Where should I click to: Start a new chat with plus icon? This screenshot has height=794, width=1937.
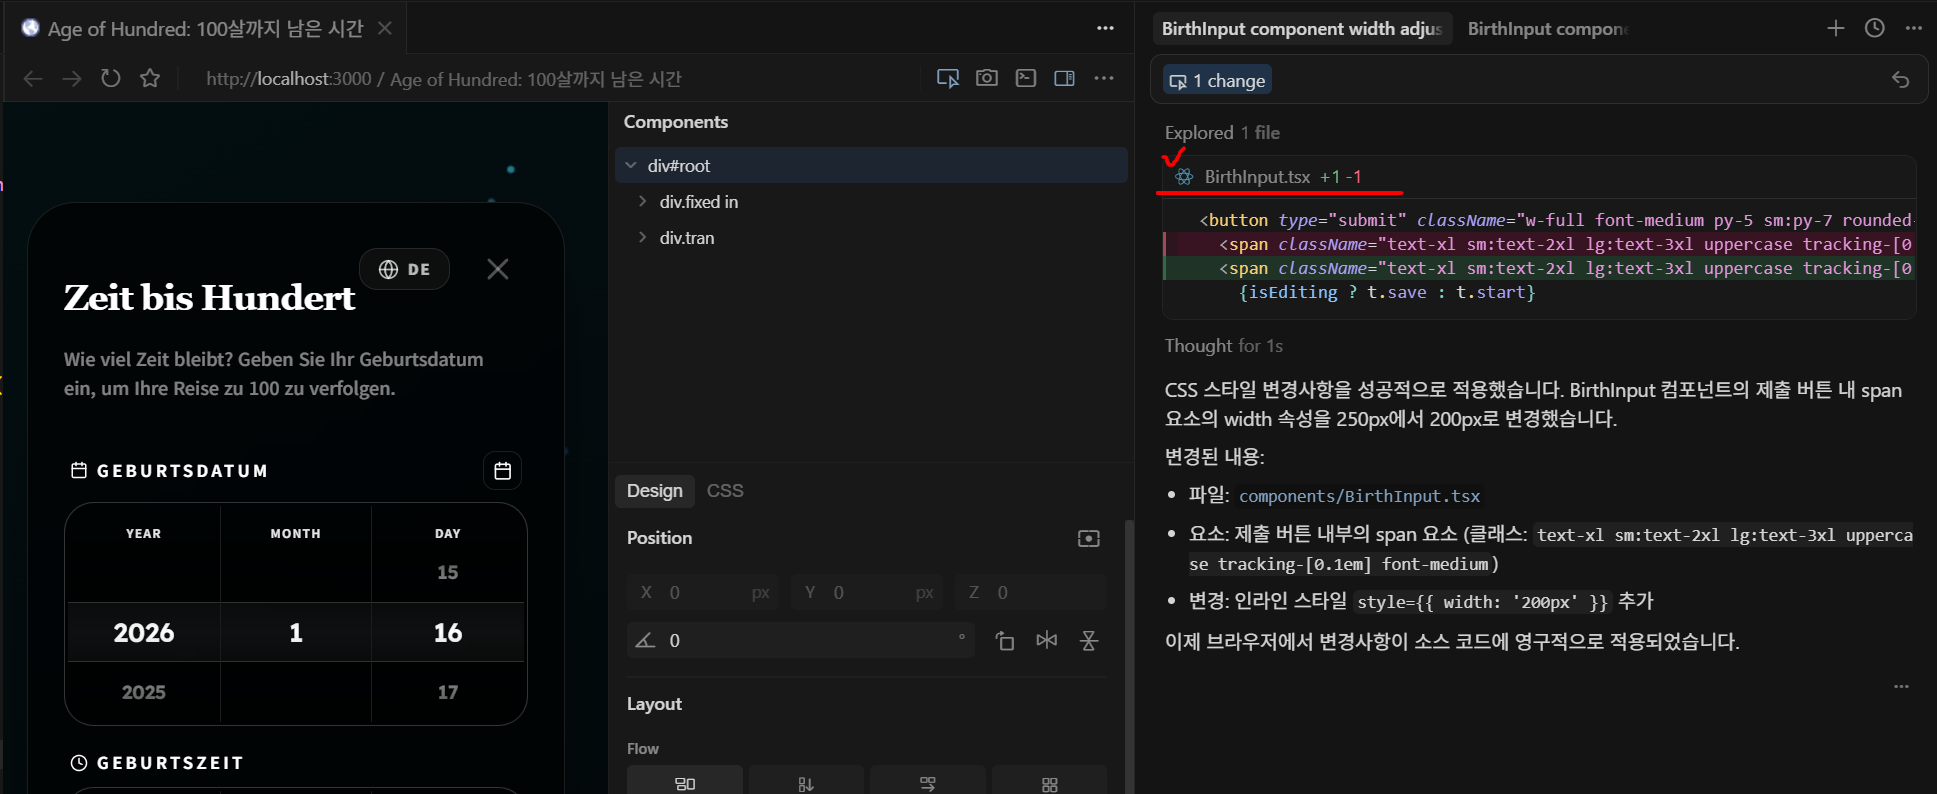pyautogui.click(x=1835, y=28)
